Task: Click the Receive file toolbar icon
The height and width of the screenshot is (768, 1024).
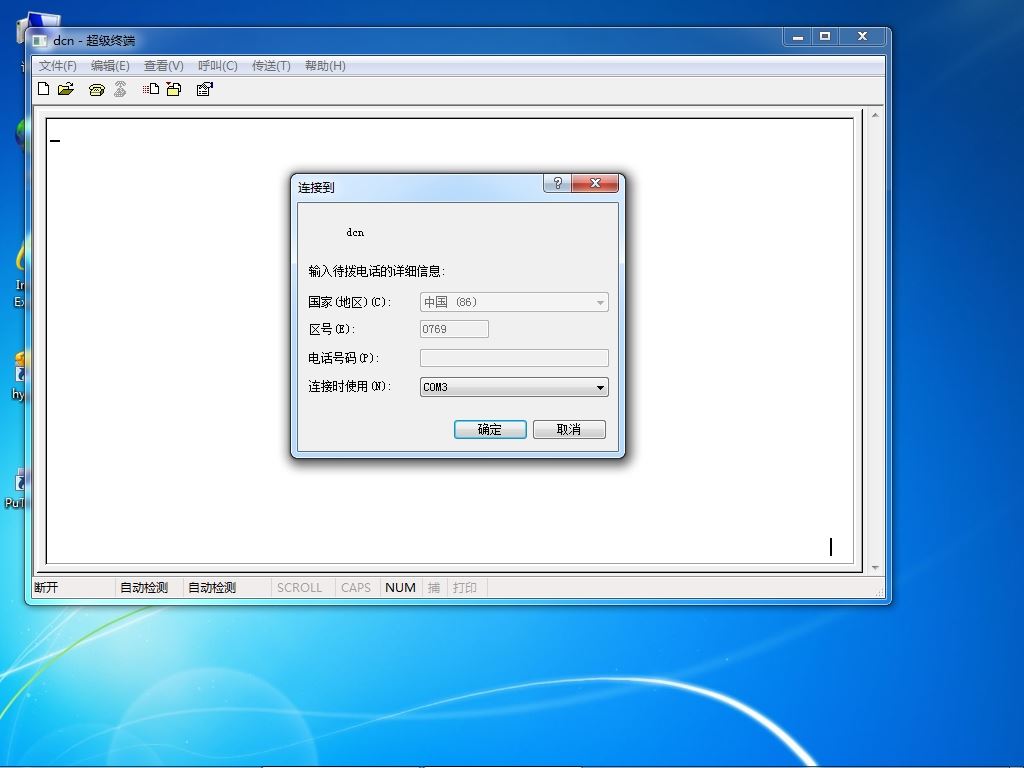Action: [x=174, y=89]
